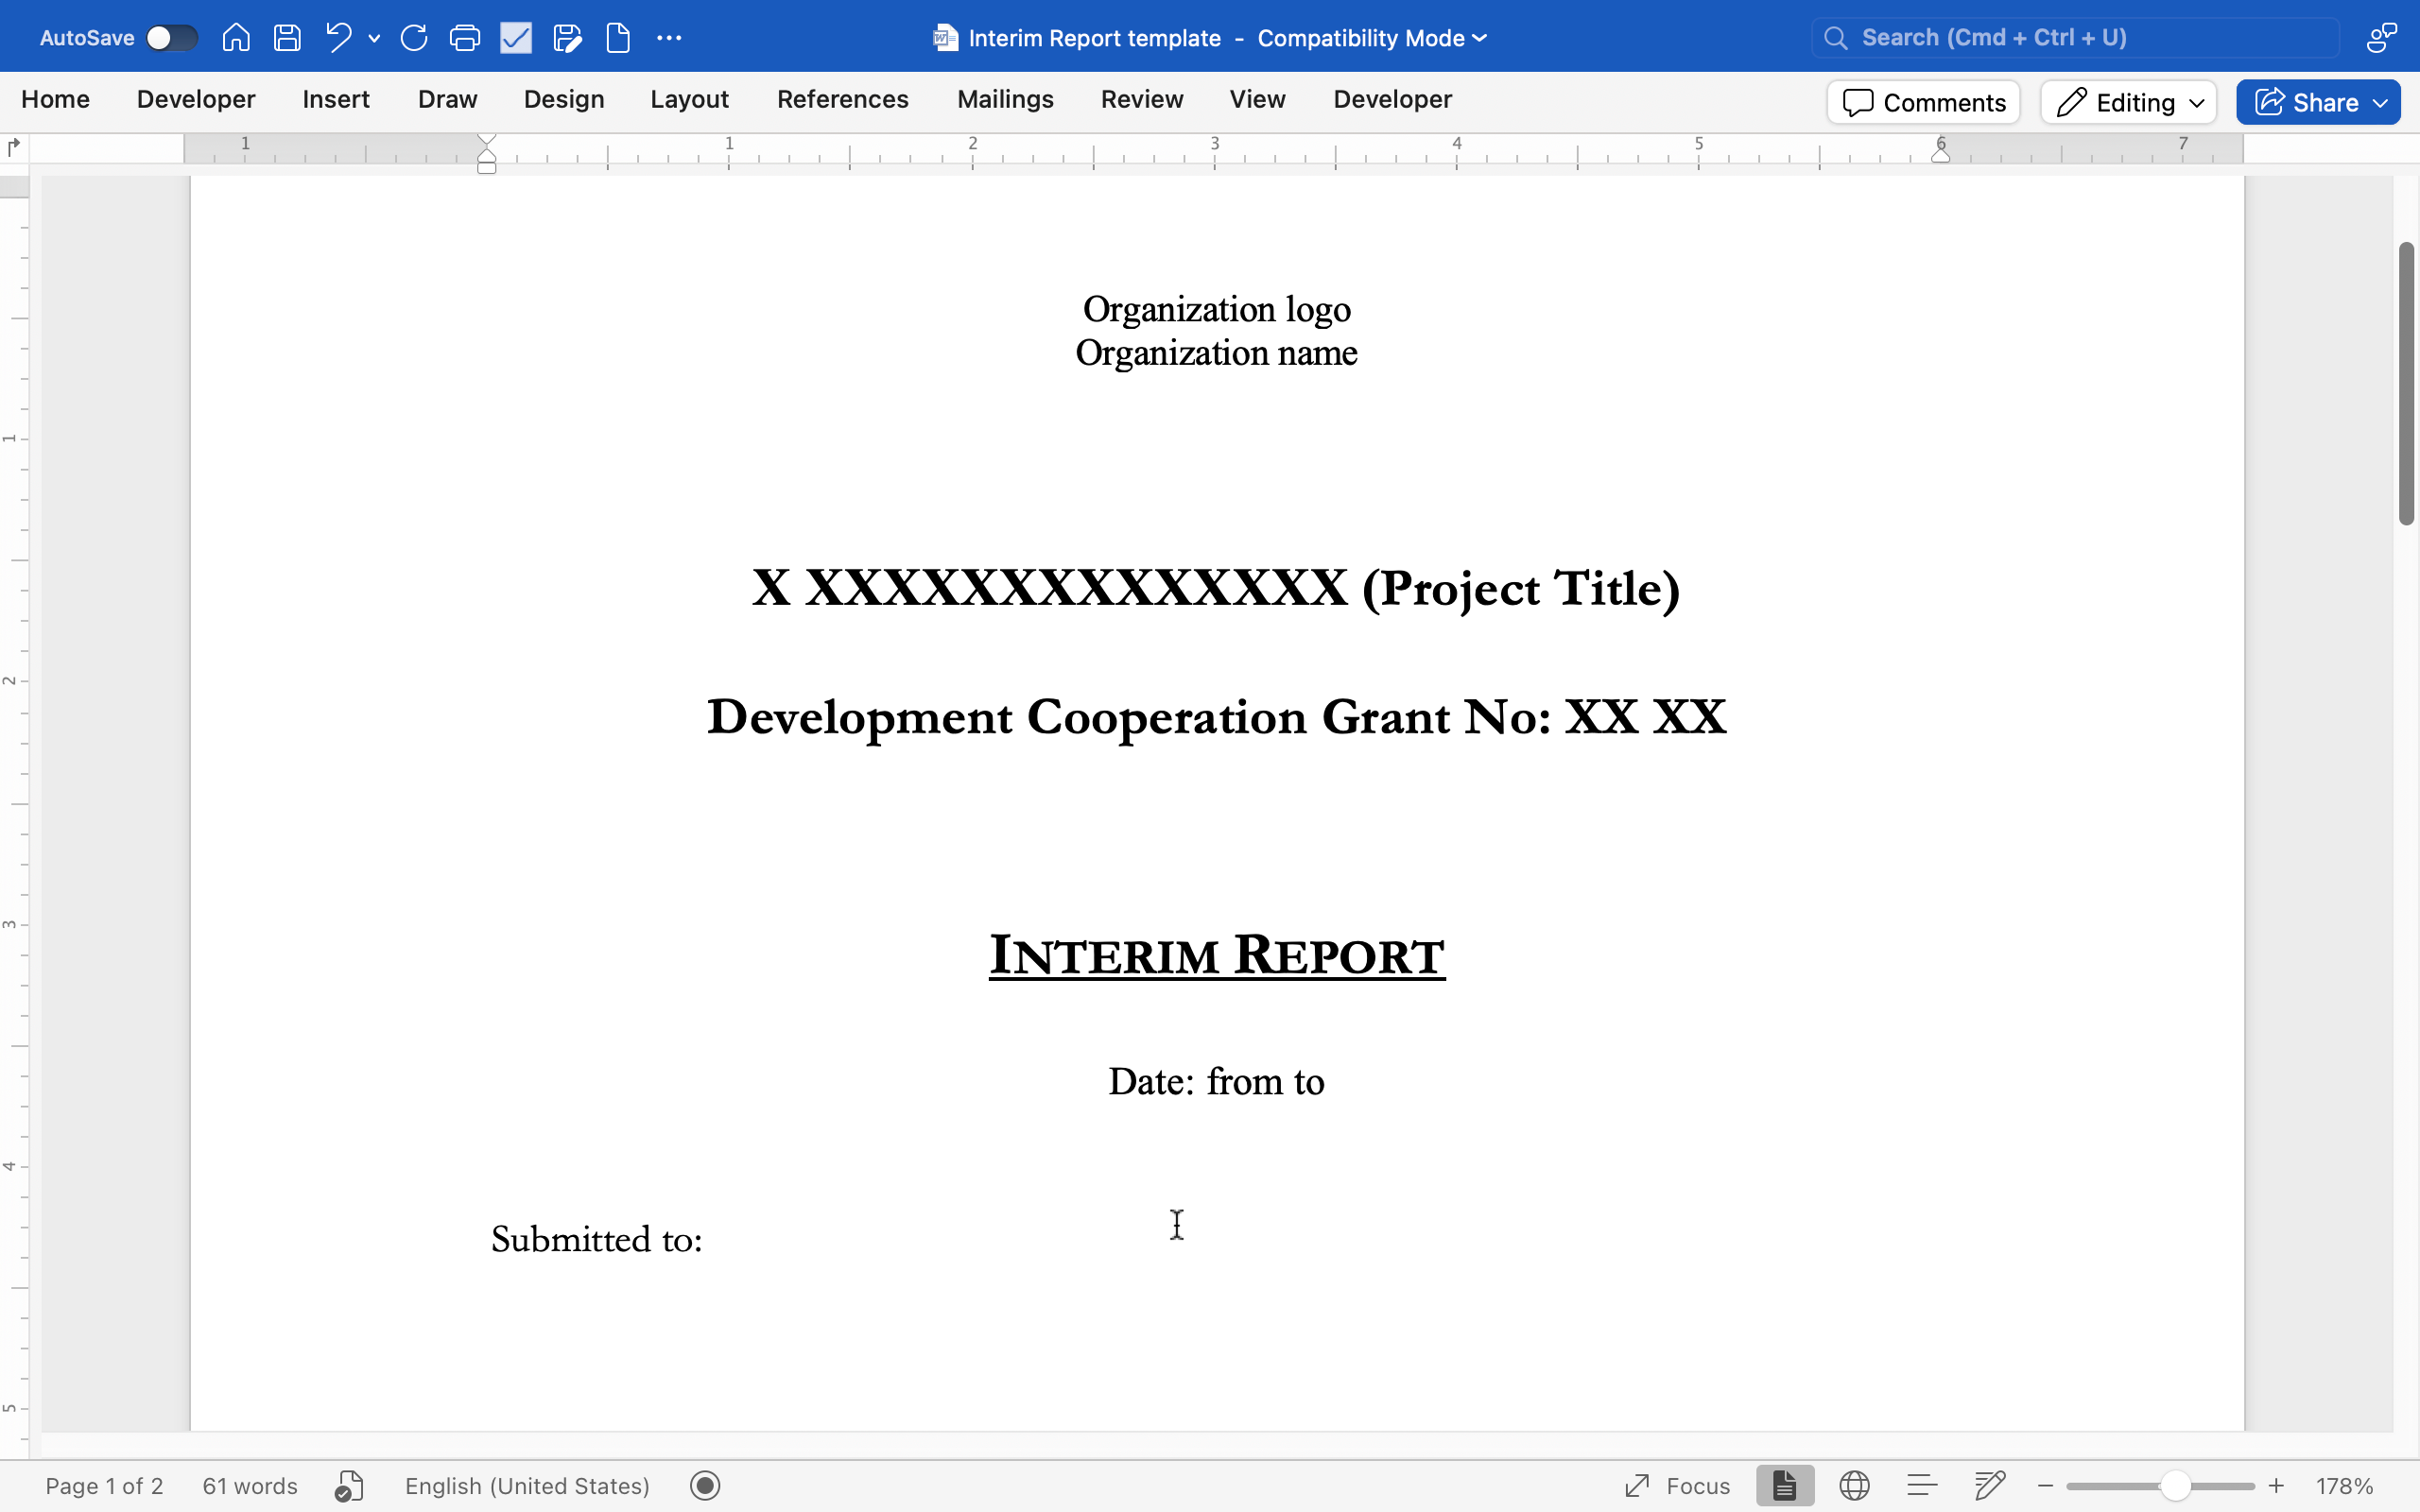This screenshot has height=1512, width=2420.
Task: Click the macro recording status icon
Action: (x=705, y=1486)
